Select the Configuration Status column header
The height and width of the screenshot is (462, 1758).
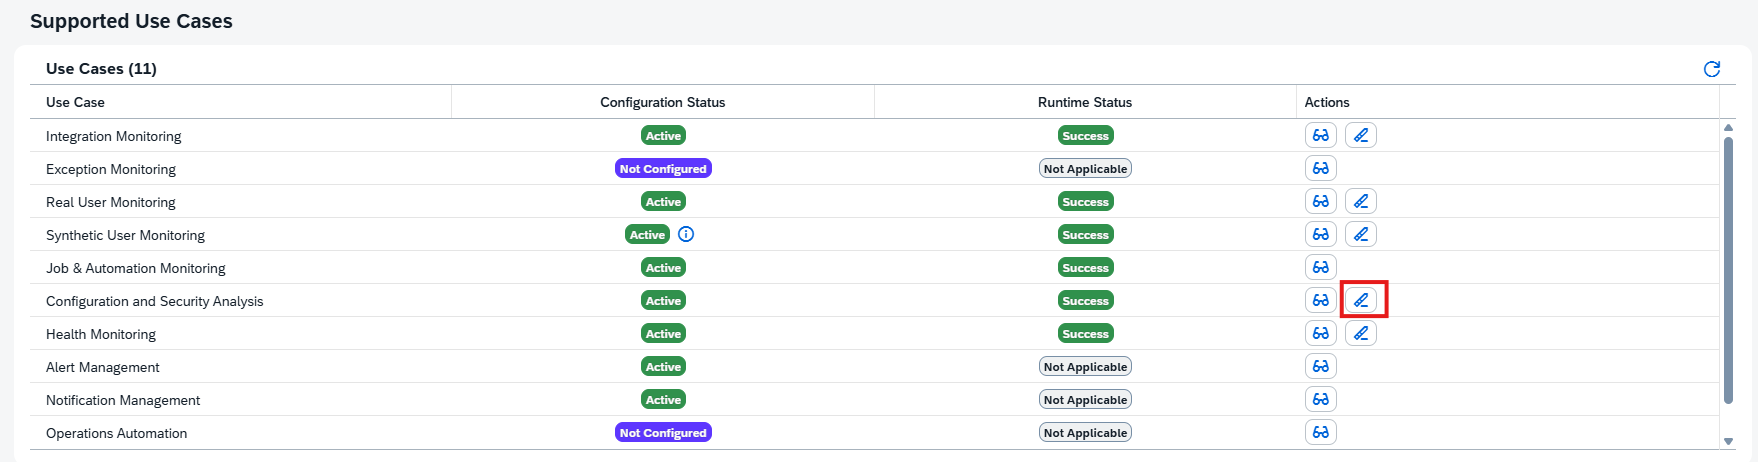pyautogui.click(x=662, y=102)
